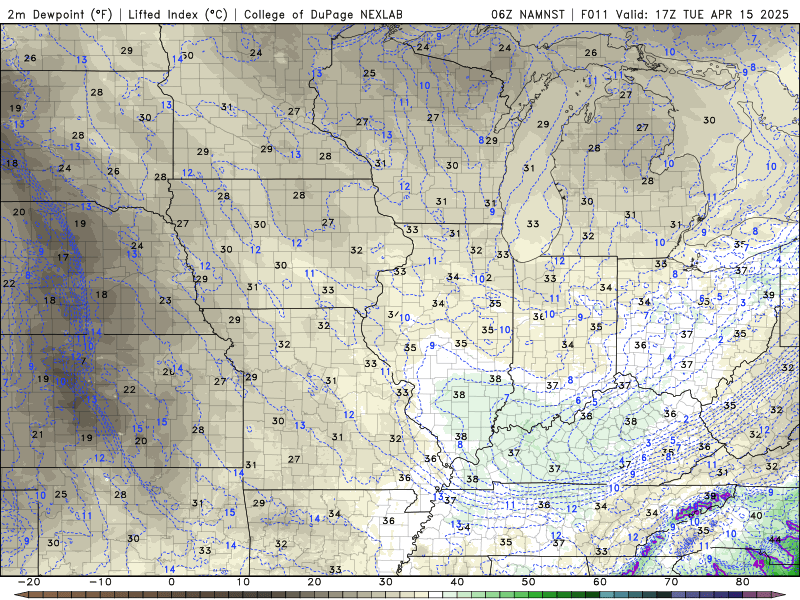This screenshot has height=600, width=800.
Task: Click the teal color bar segment right of 60
Action: tap(607, 594)
